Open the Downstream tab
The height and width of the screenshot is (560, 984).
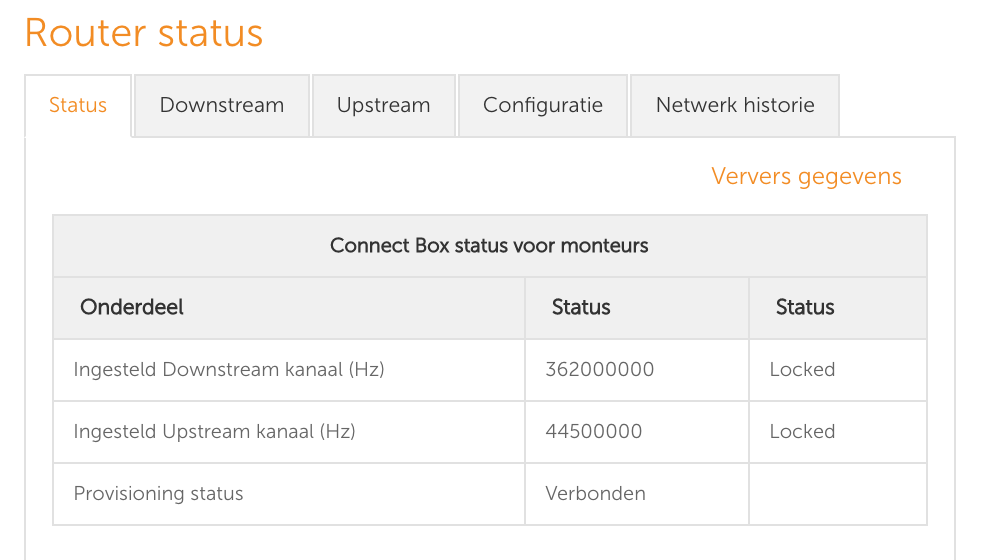tap(222, 105)
